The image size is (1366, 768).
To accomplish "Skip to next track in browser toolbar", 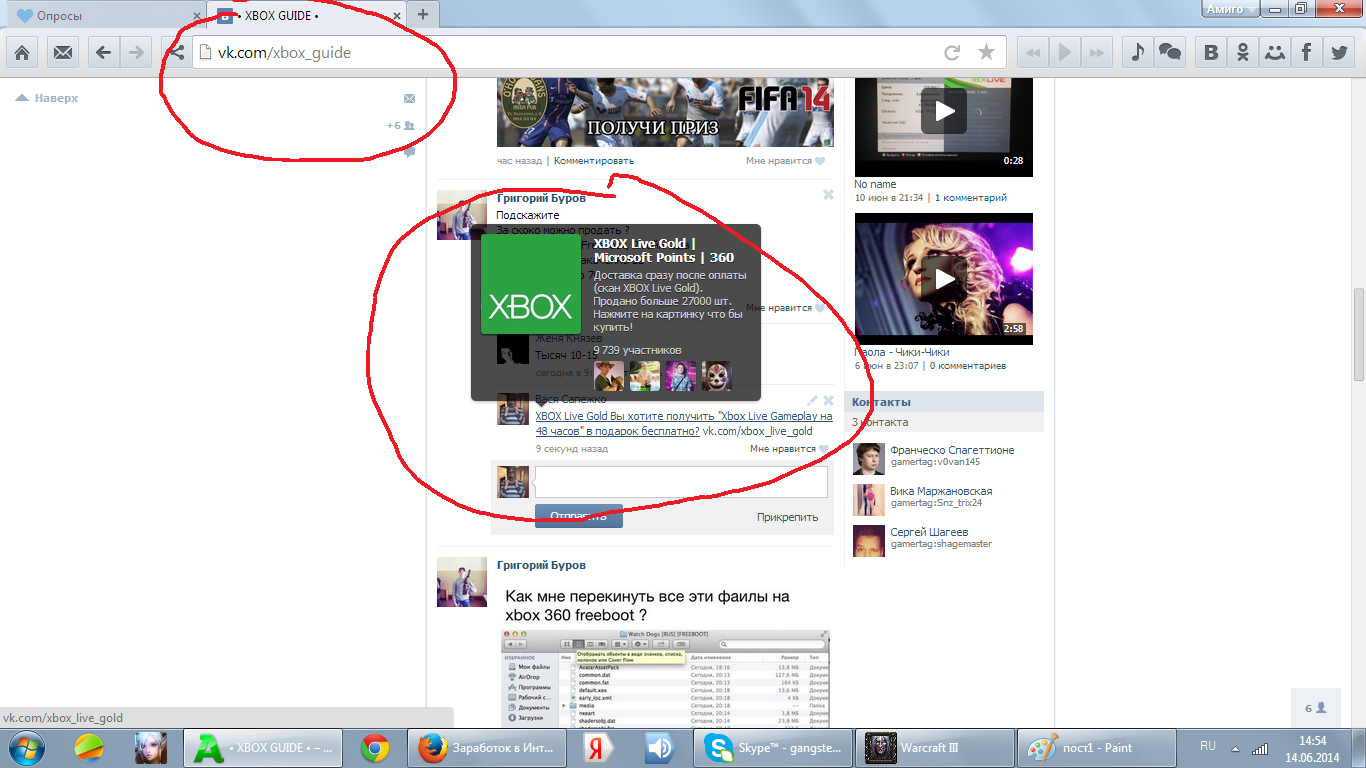I will (1097, 52).
